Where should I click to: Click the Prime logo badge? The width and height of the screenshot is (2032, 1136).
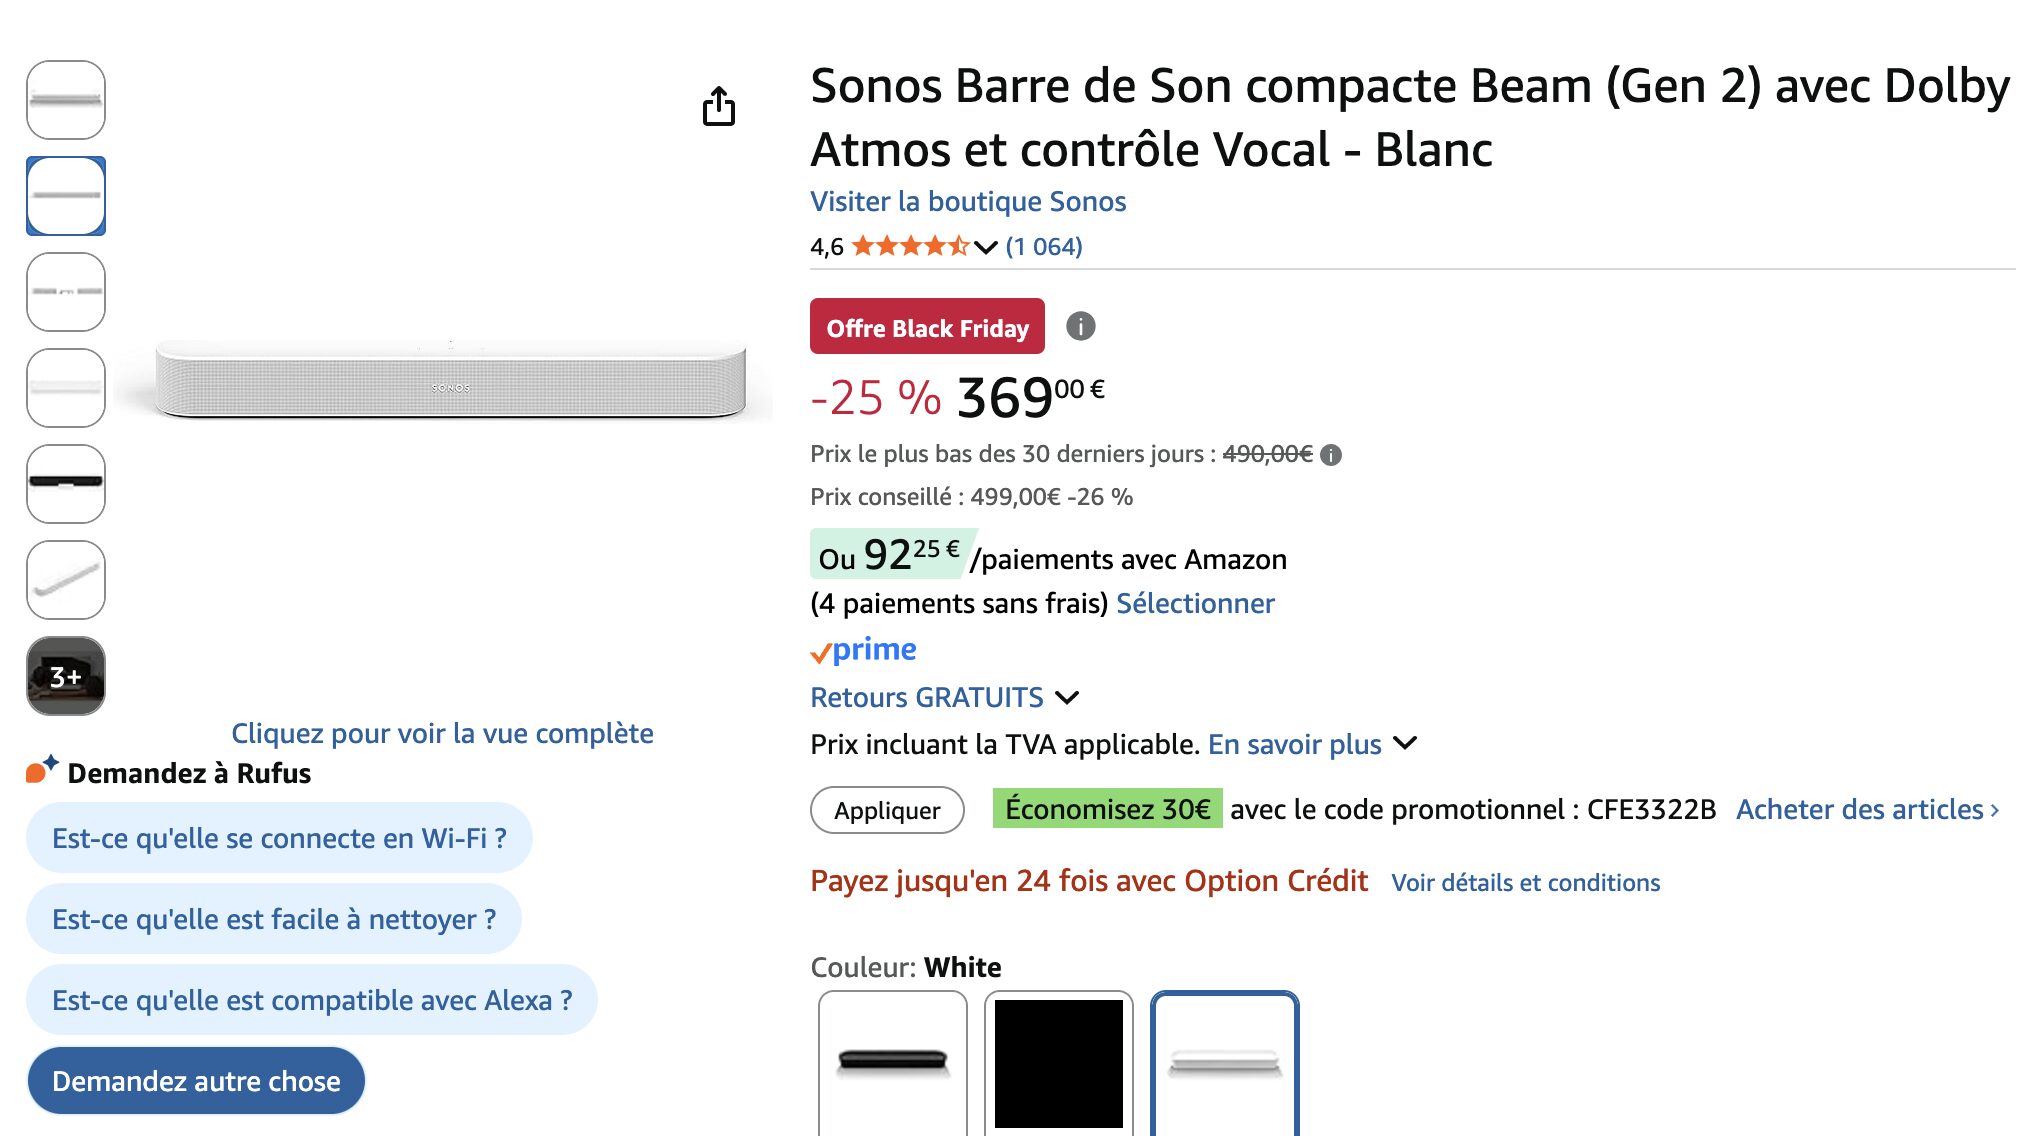[x=864, y=650]
